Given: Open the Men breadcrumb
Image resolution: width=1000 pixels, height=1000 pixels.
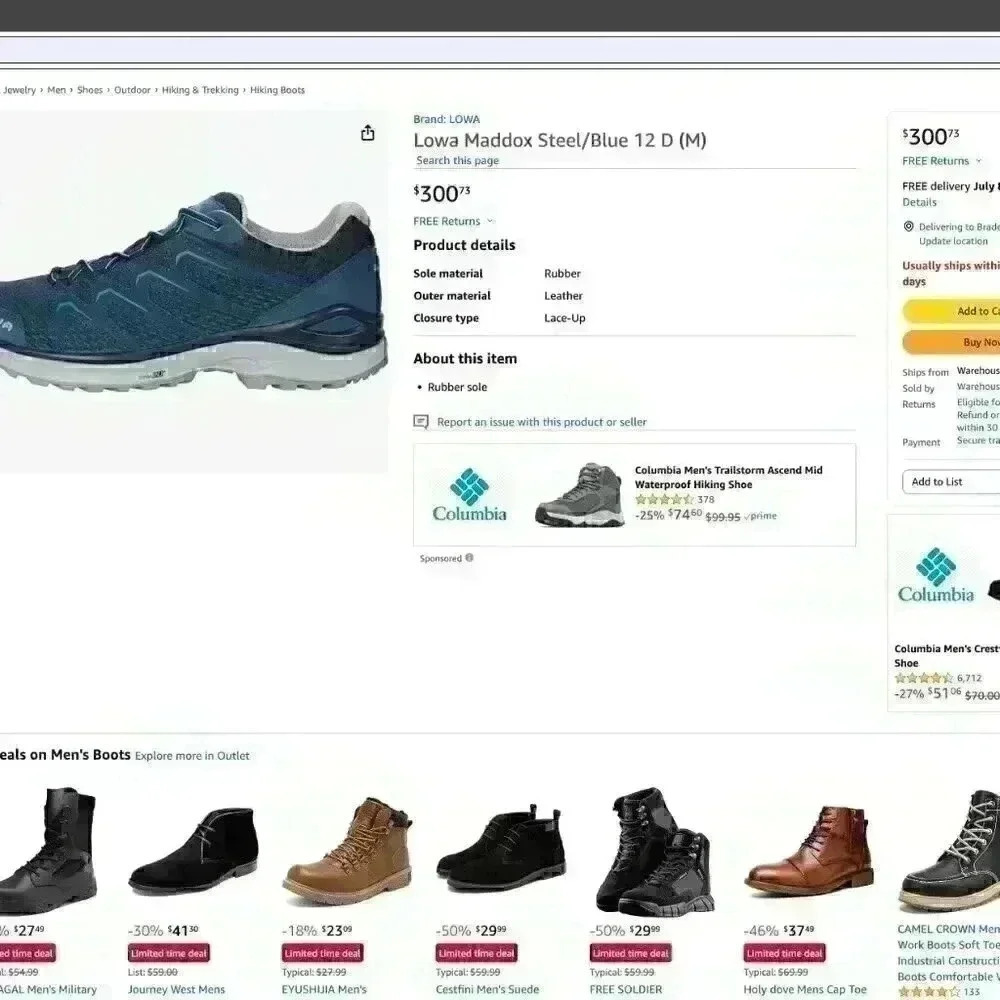Looking at the screenshot, I should coord(56,90).
